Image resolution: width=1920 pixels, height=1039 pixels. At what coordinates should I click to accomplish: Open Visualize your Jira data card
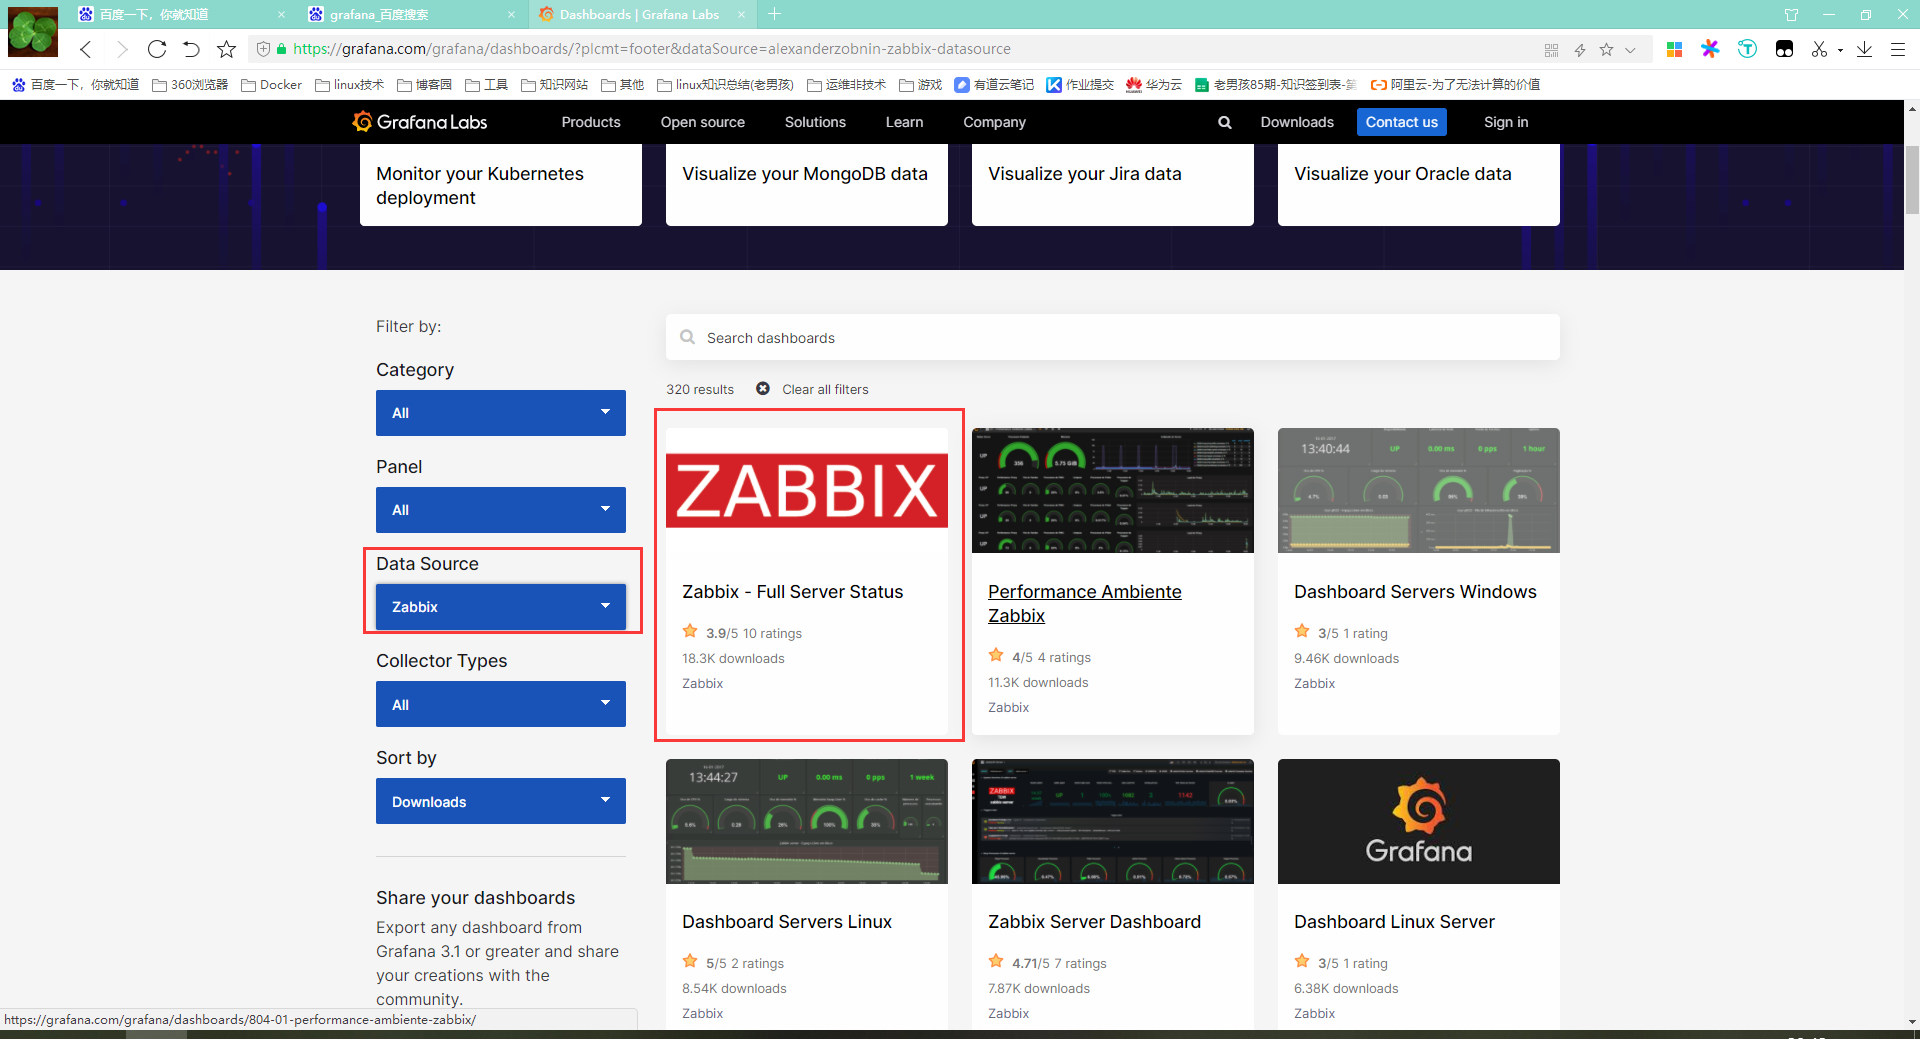pyautogui.click(x=1113, y=185)
